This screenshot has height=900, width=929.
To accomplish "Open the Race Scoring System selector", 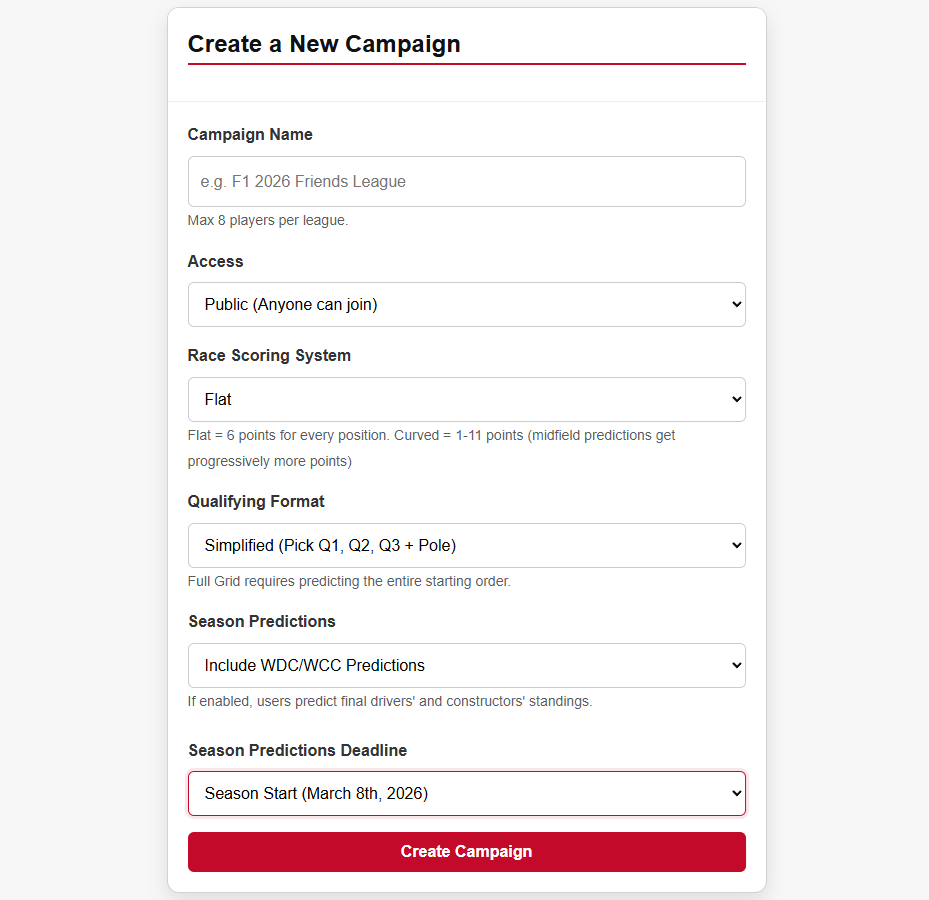I will (466, 399).
